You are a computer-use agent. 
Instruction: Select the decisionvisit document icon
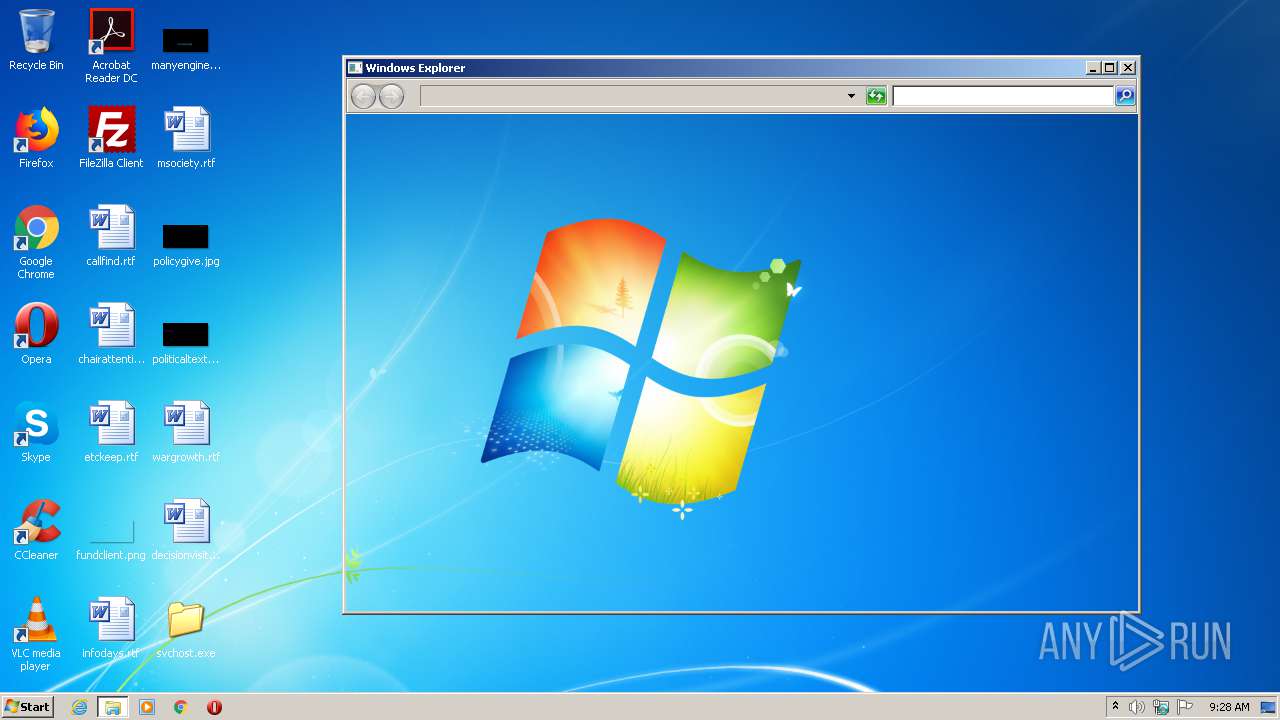tap(186, 530)
